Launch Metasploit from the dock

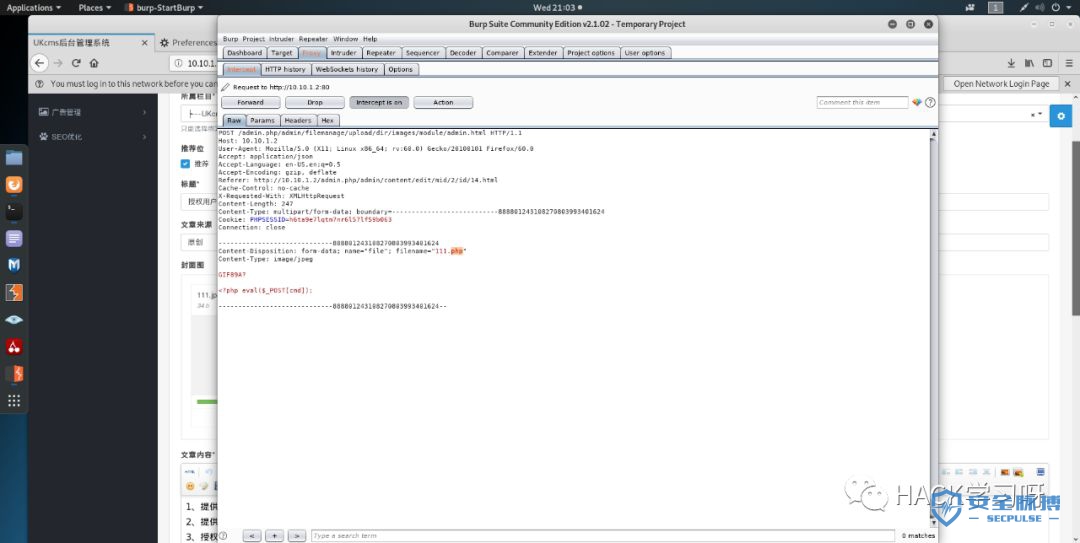pyautogui.click(x=14, y=265)
